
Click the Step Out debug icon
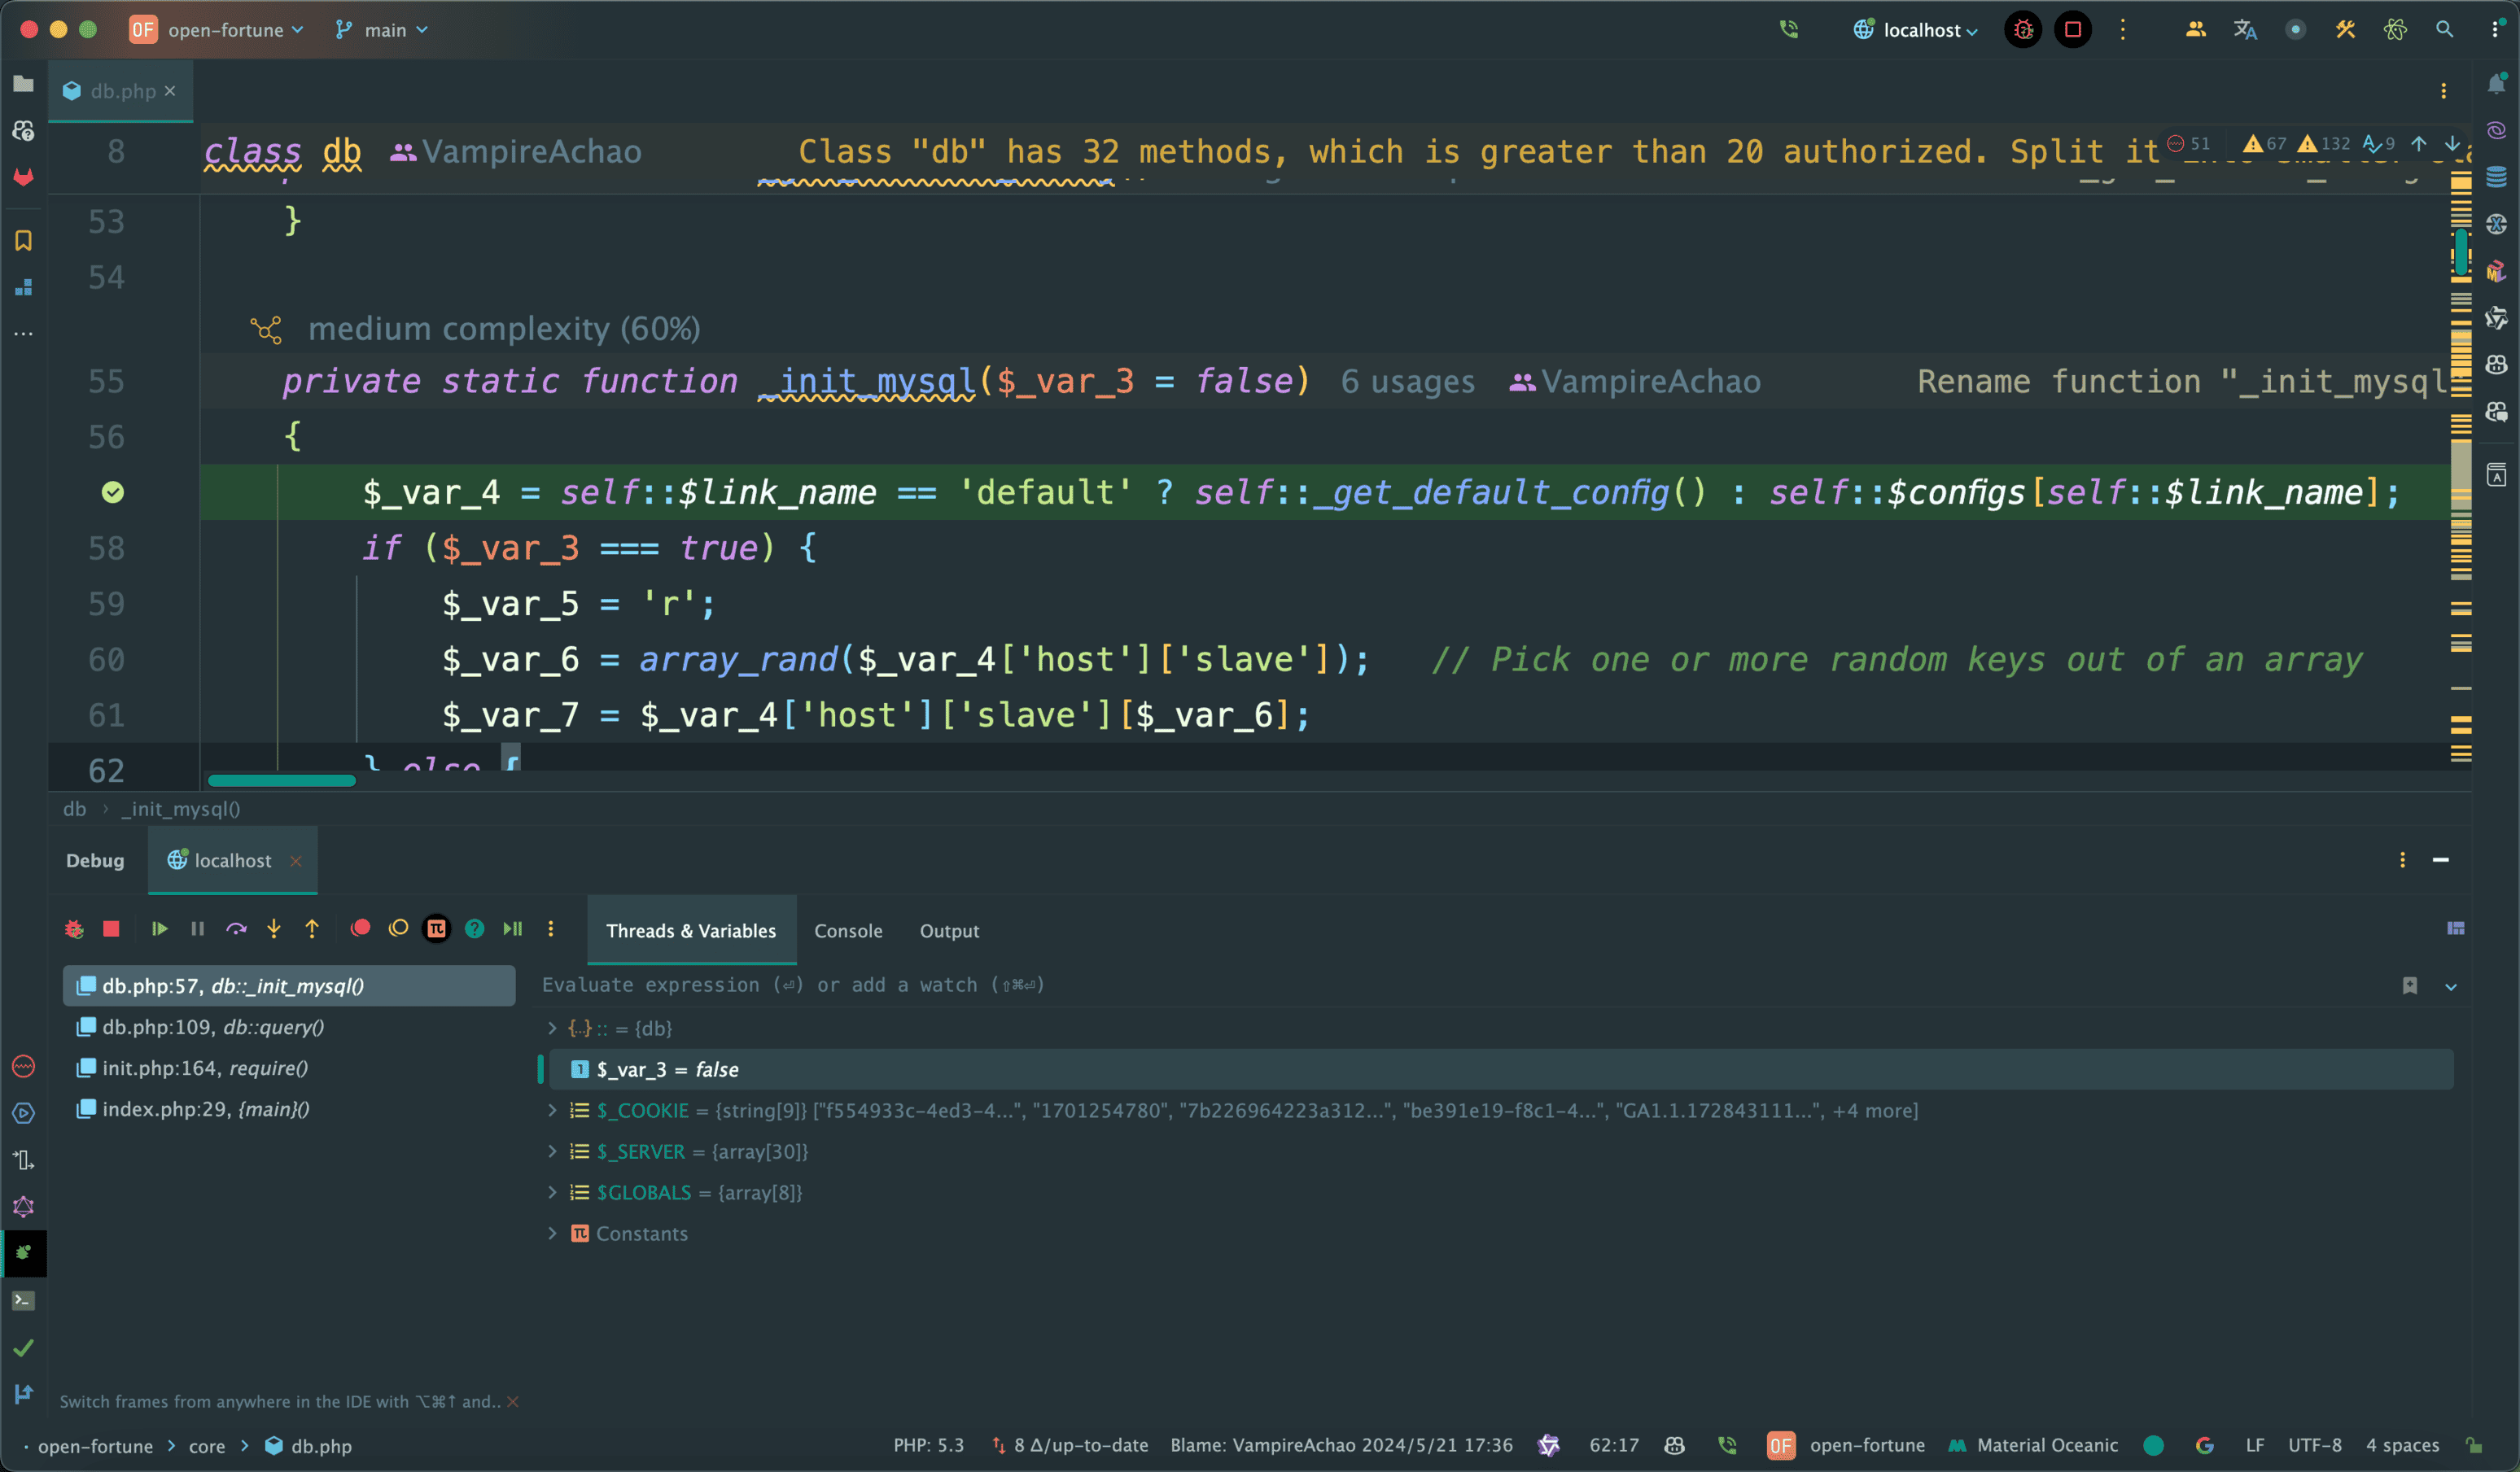point(312,929)
